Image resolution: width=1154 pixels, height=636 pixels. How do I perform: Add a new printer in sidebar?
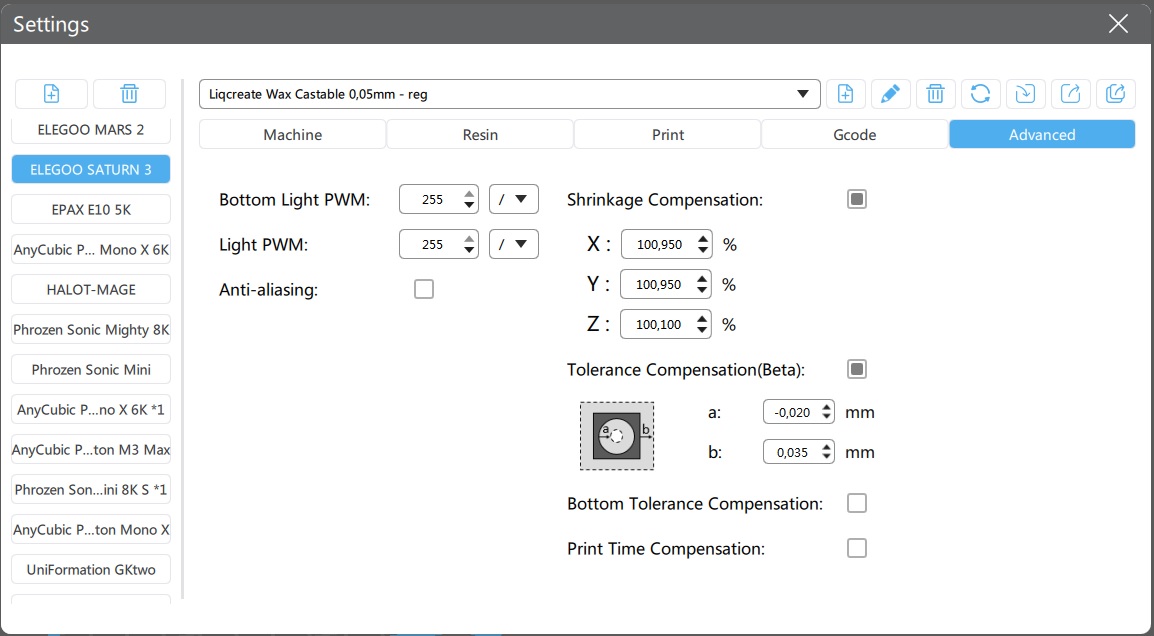tap(51, 94)
